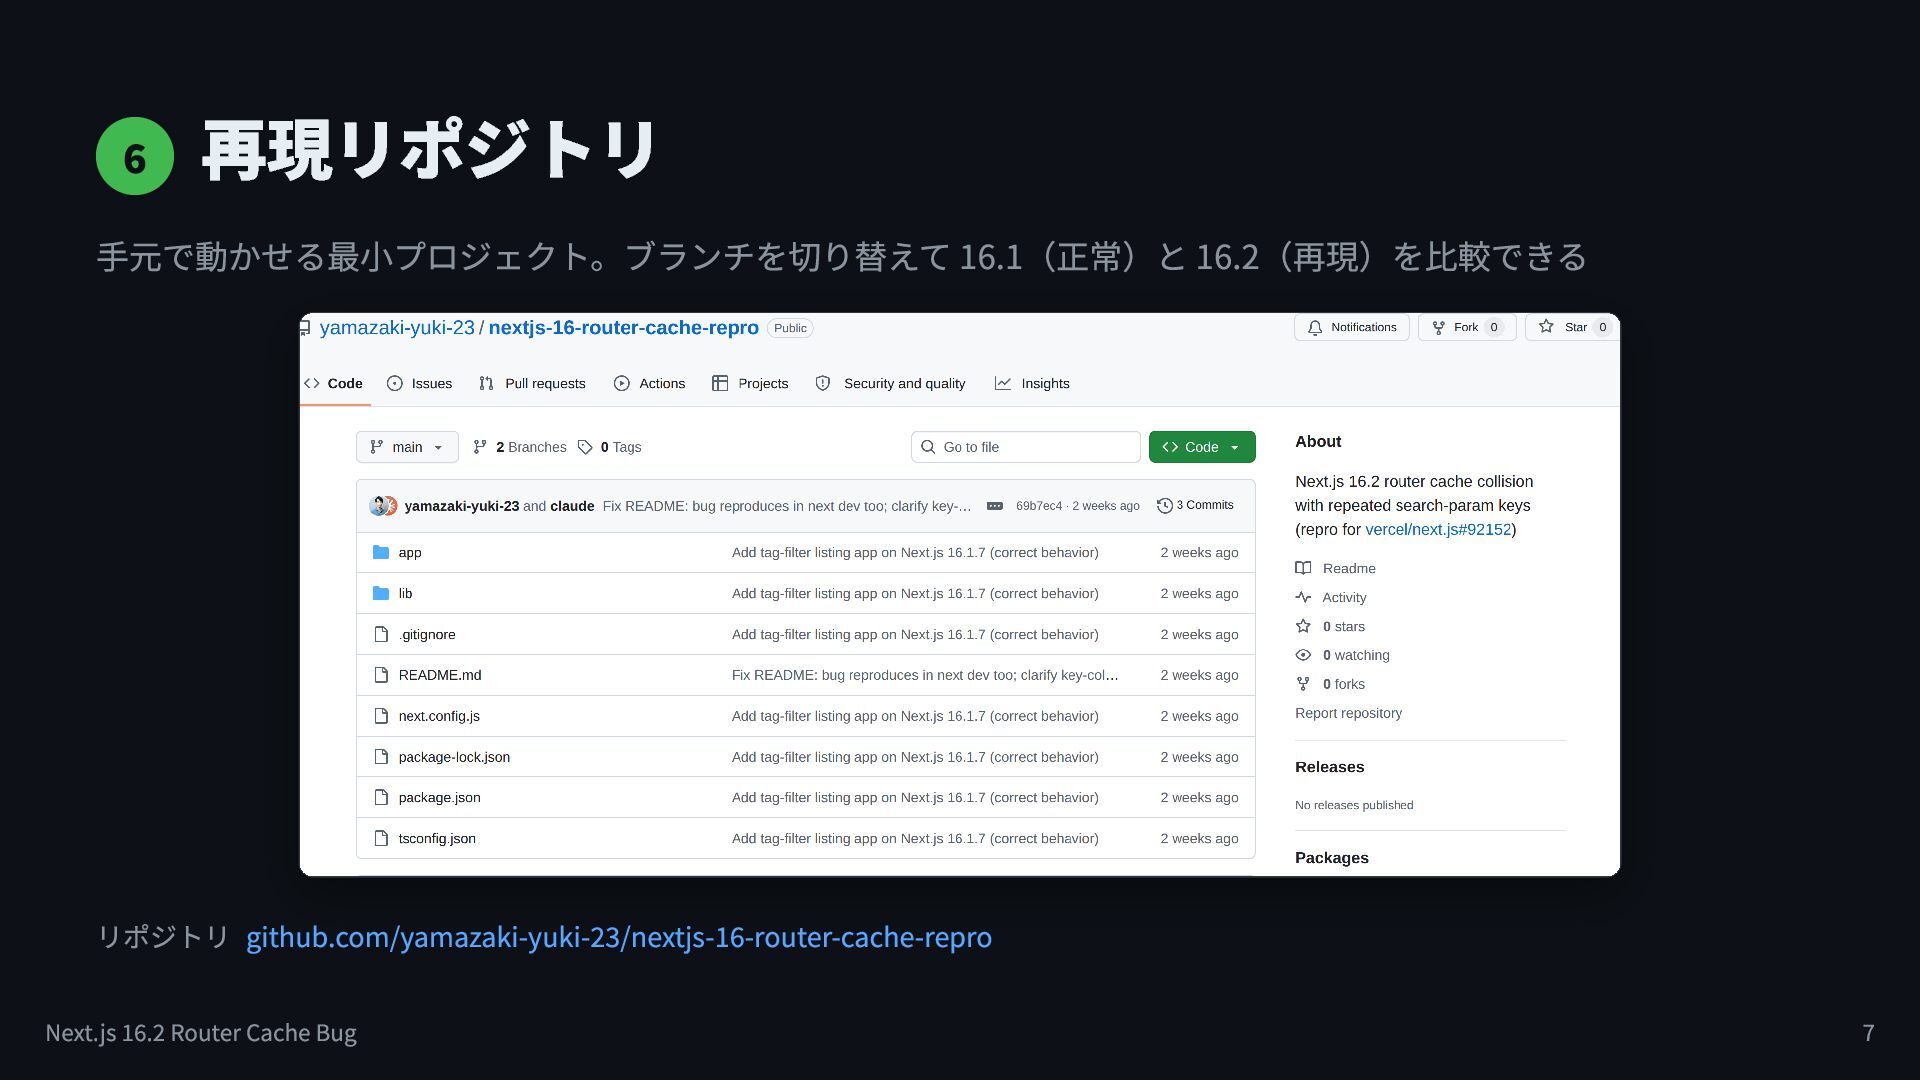The image size is (1920, 1080).
Task: Go to the Projects tab
Action: (x=750, y=383)
